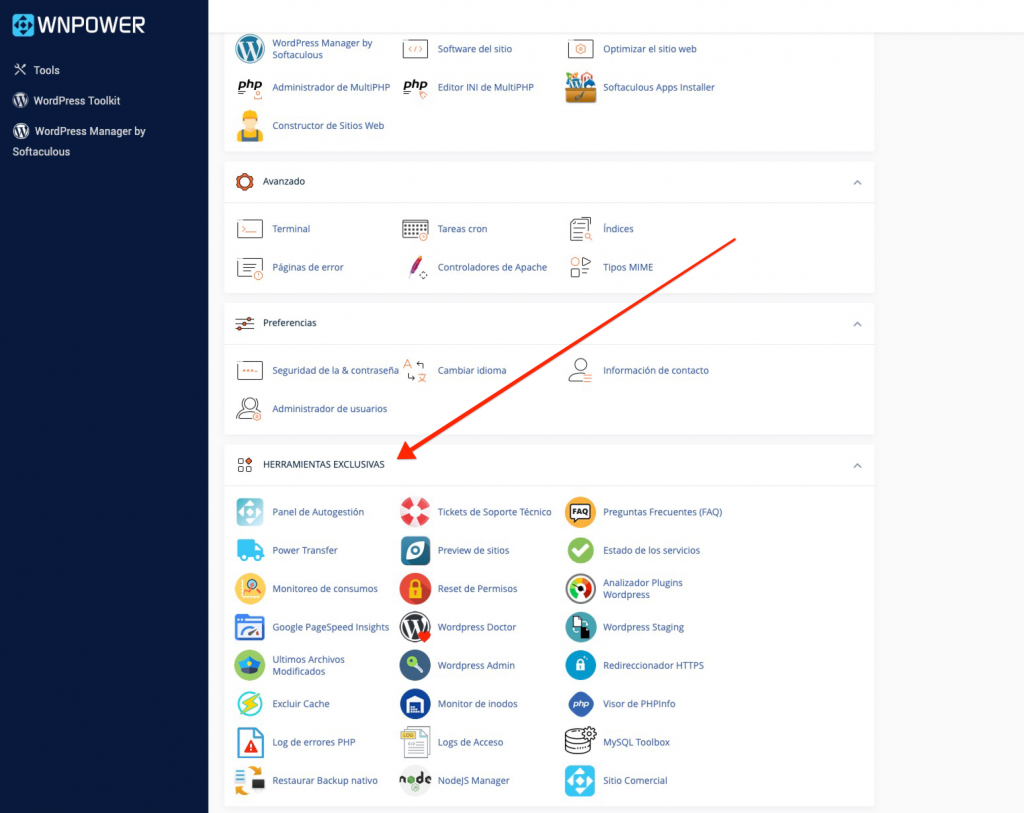The height and width of the screenshot is (813, 1024).
Task: Click the Restaurar Backup nativo link
Action: click(x=325, y=781)
